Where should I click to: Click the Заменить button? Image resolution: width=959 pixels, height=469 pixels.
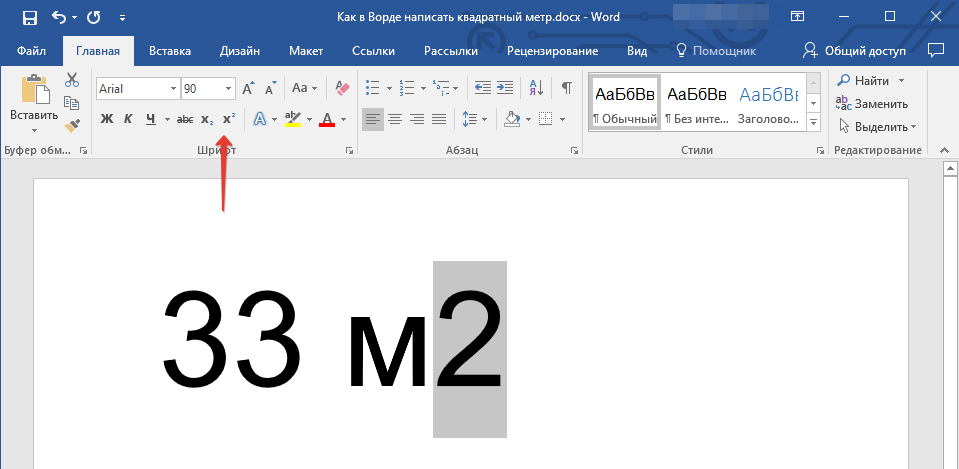coord(872,104)
